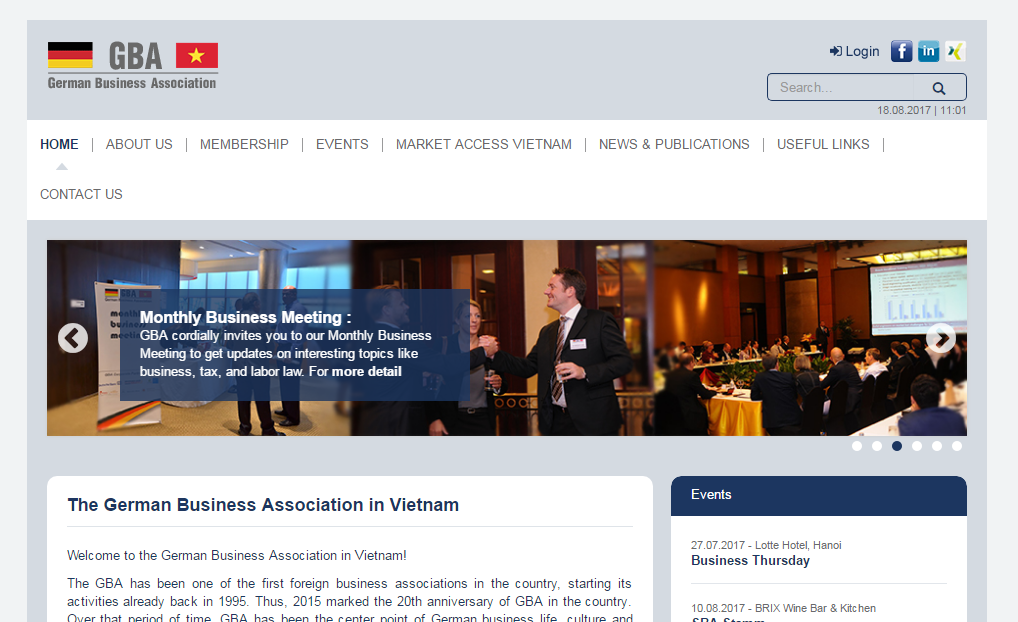1018x622 pixels.
Task: Open the Xing social icon
Action: click(955, 51)
